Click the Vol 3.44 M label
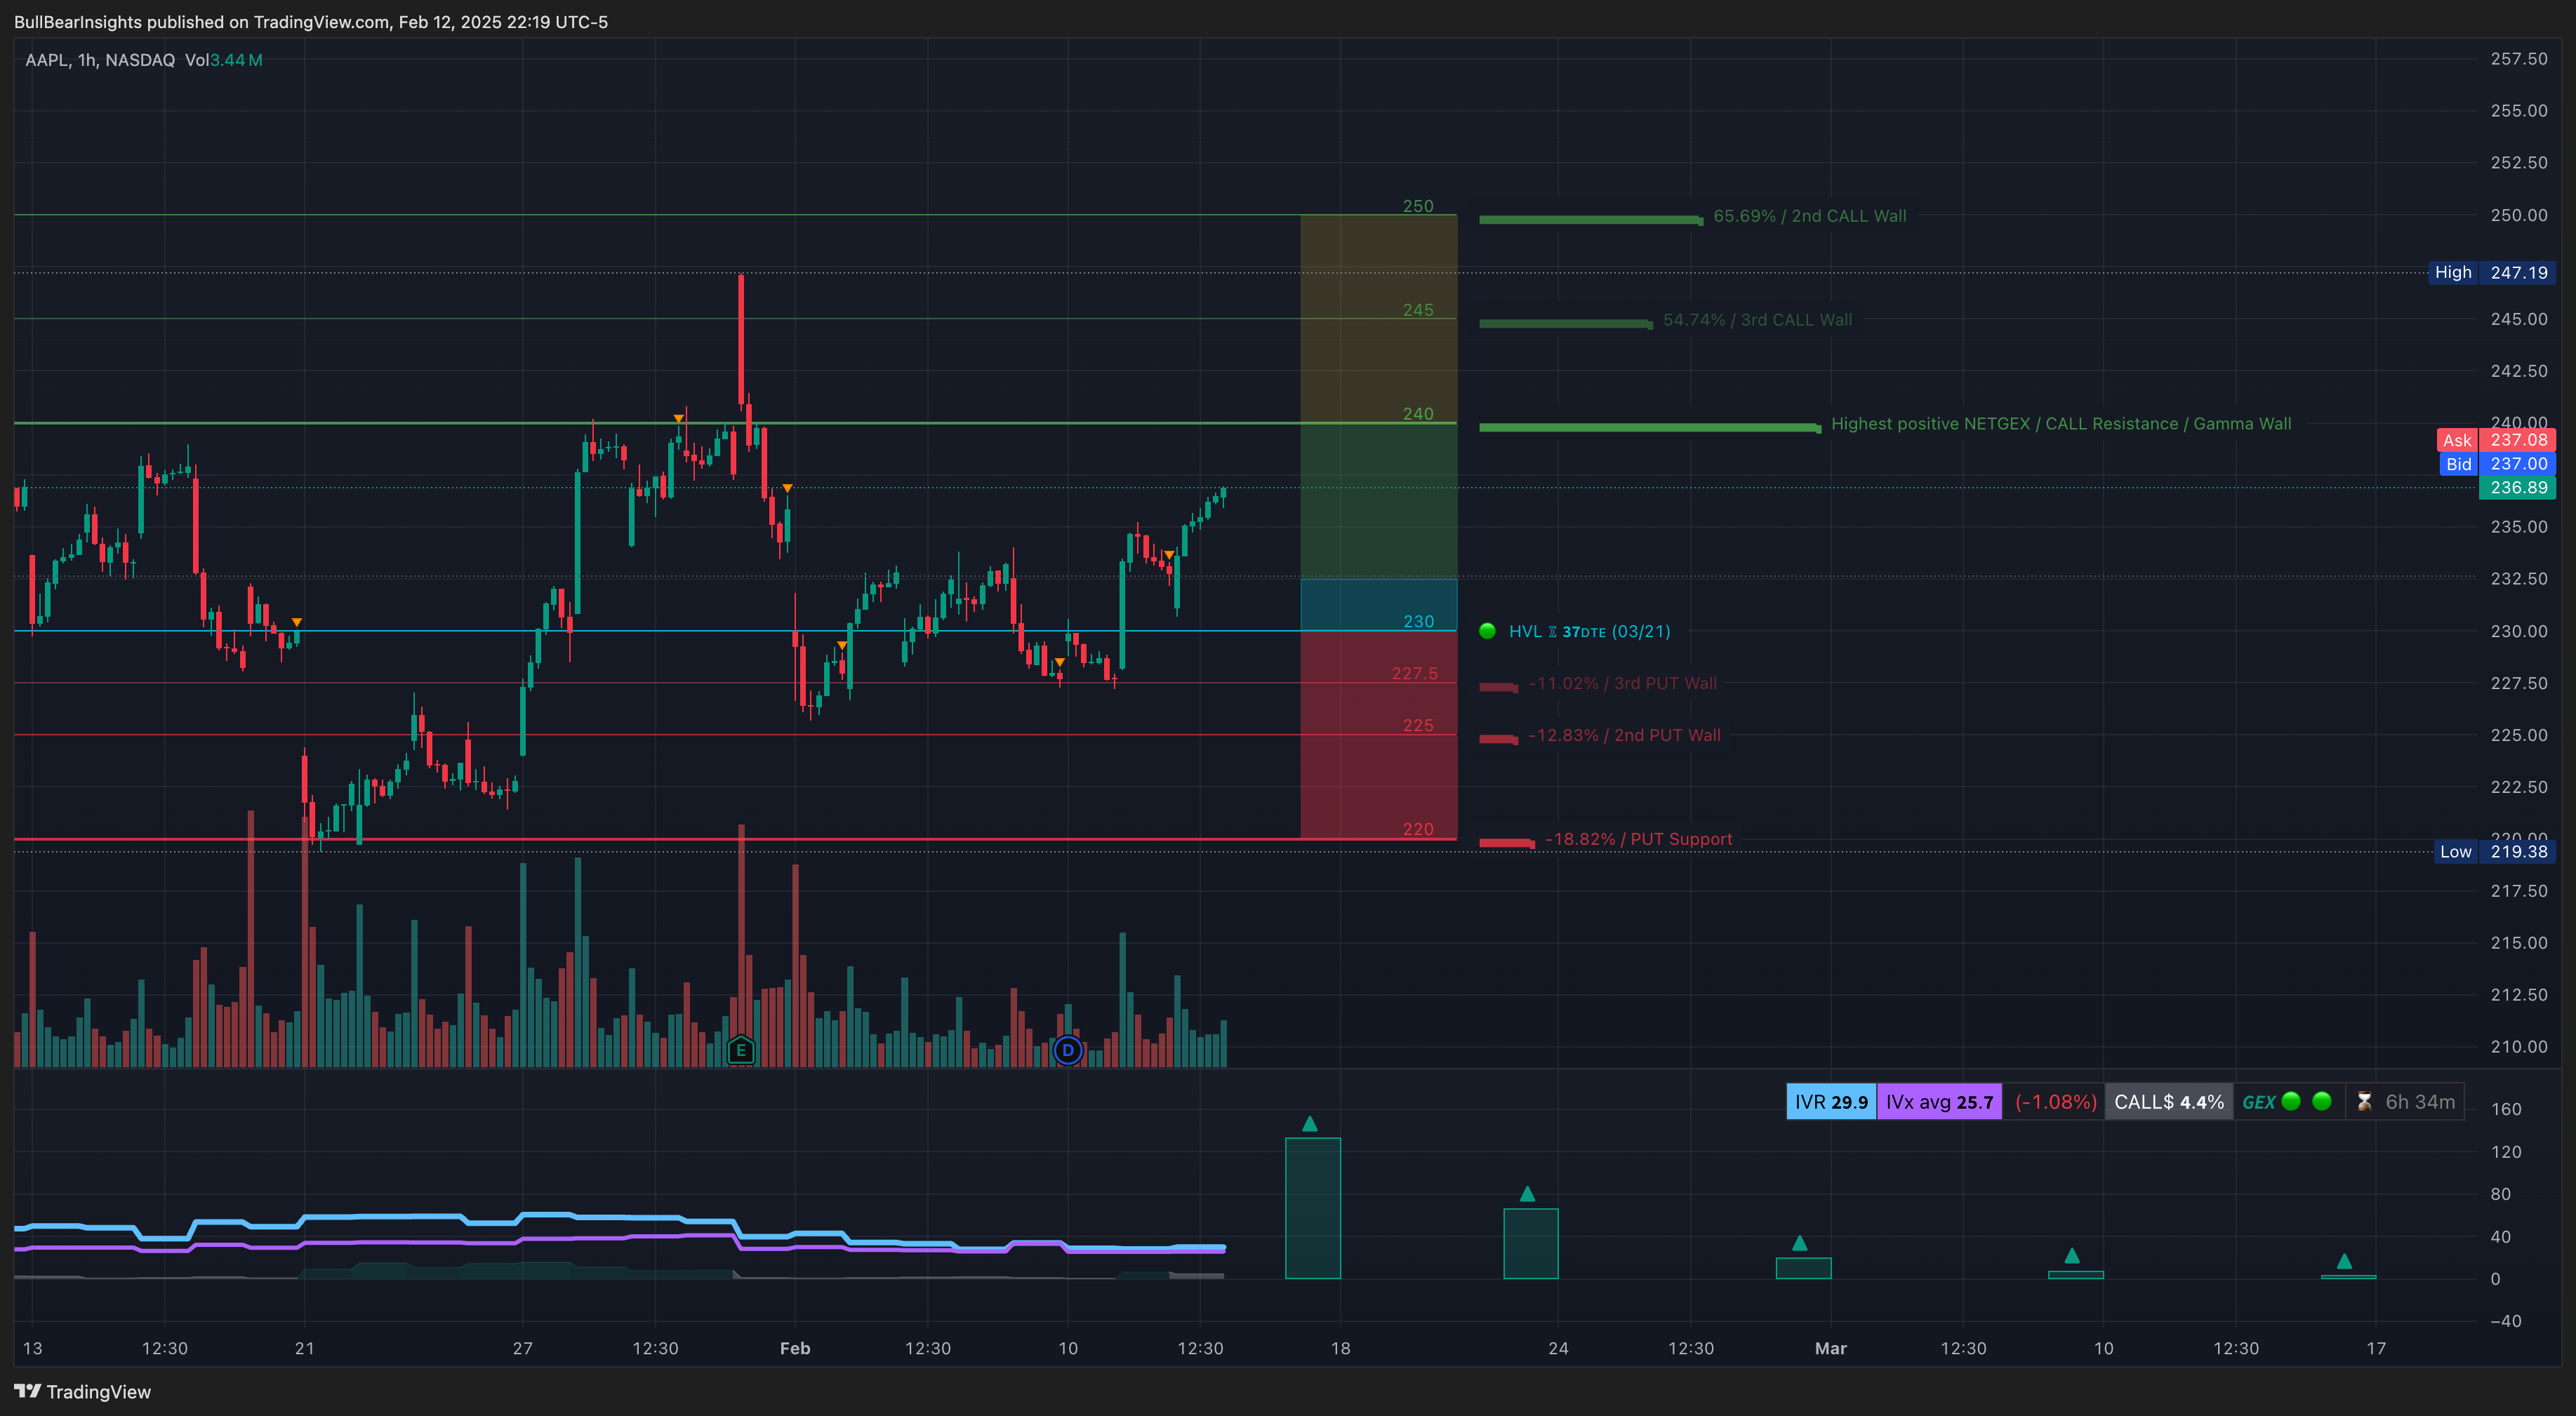 (224, 60)
